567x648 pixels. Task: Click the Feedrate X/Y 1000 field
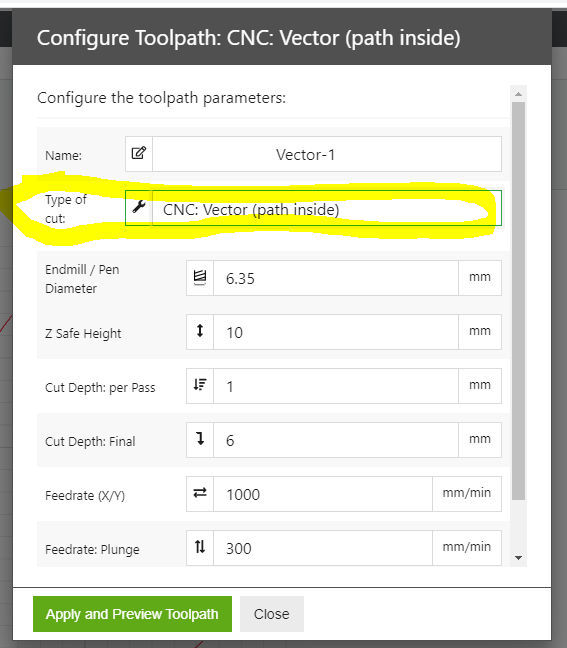pos(323,494)
